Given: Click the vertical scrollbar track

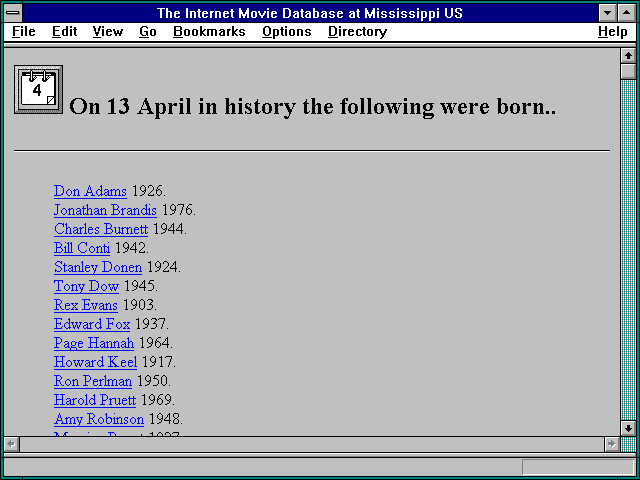Looking at the screenshot, I should pyautogui.click(x=628, y=250).
